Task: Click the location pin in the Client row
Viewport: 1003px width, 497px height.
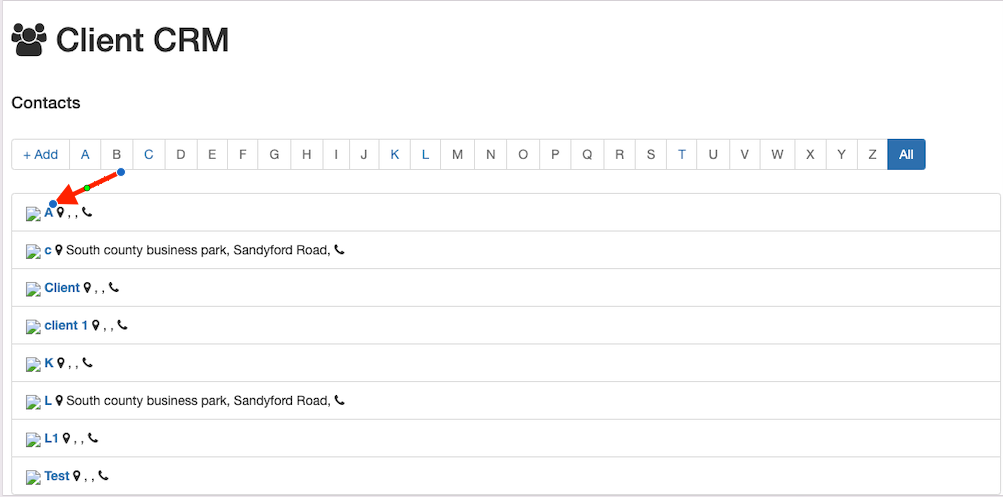Action: point(87,288)
